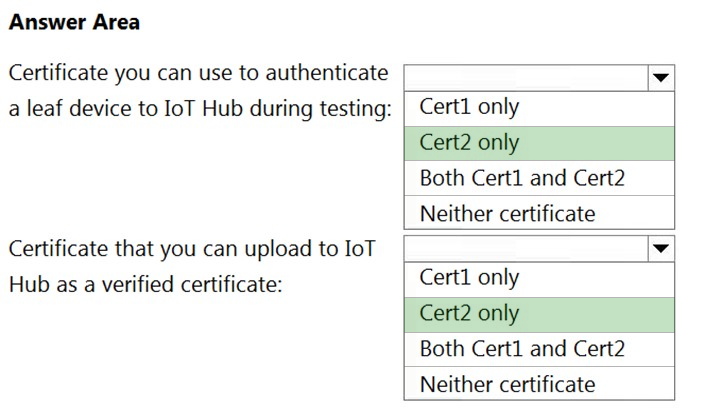Screen dimensions: 705x411
Task: Click the words 'verified certificate:' in the second question
Action: 192,285
